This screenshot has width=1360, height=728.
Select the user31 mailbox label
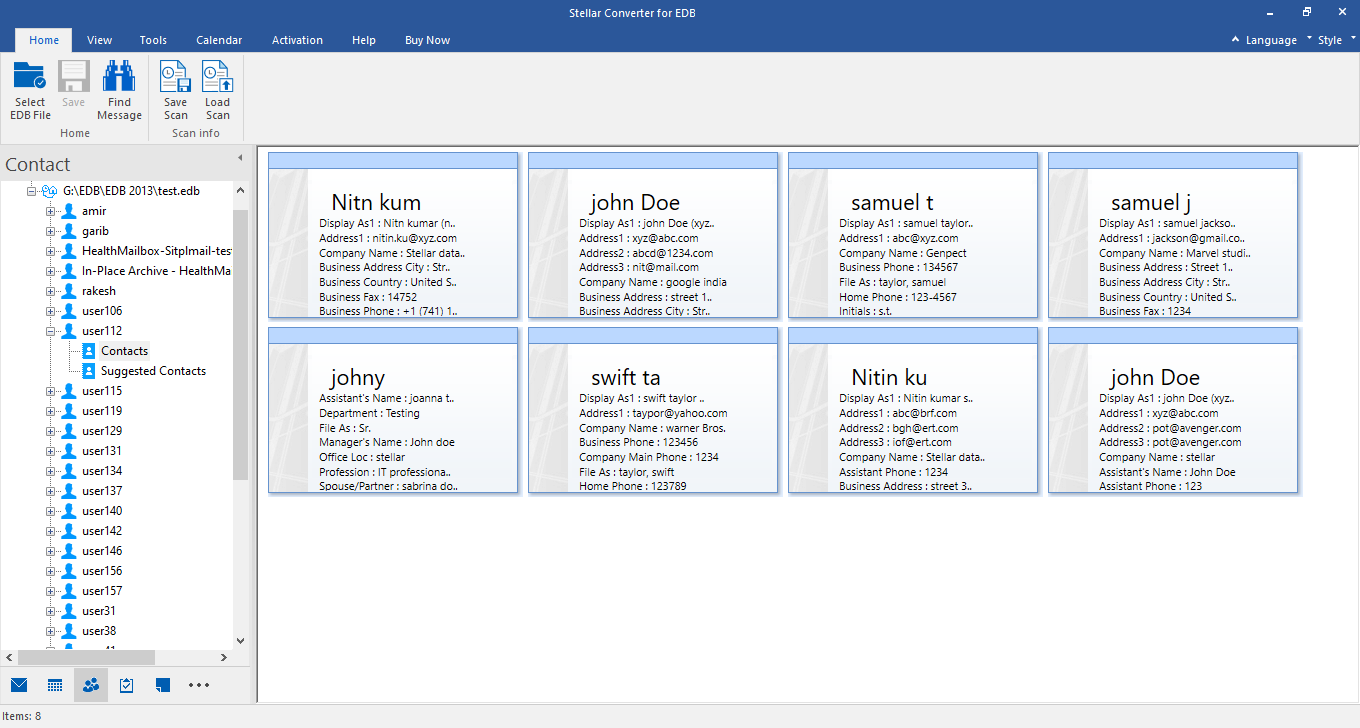[99, 611]
